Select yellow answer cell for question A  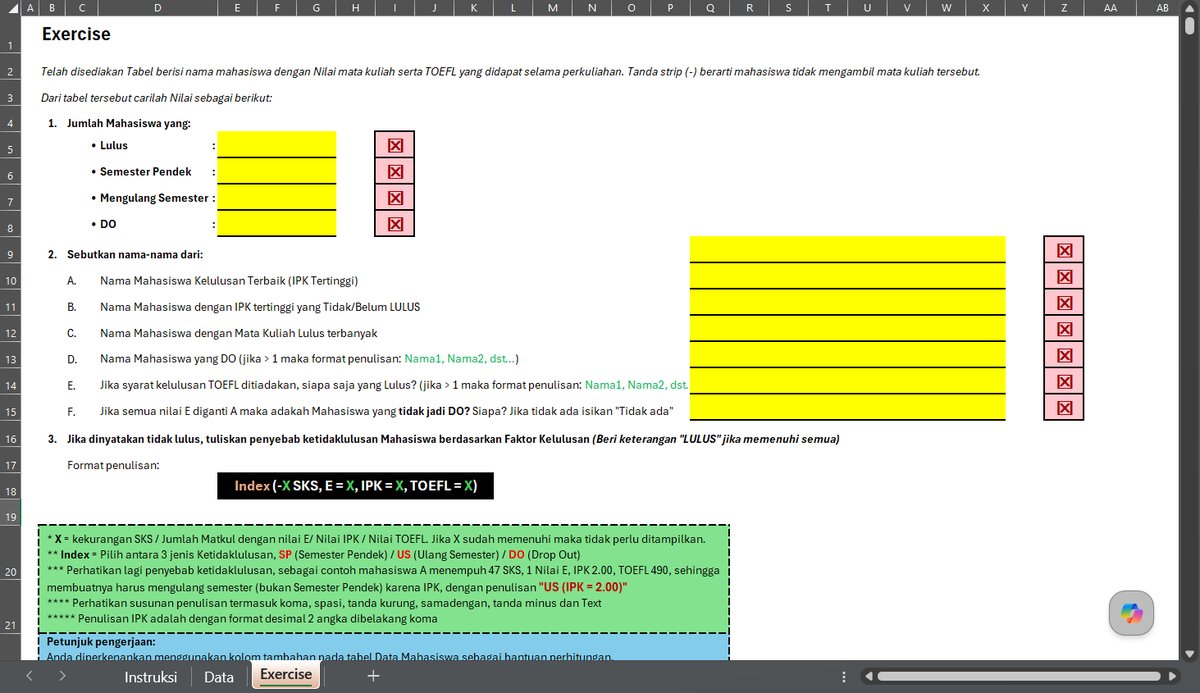pos(848,276)
